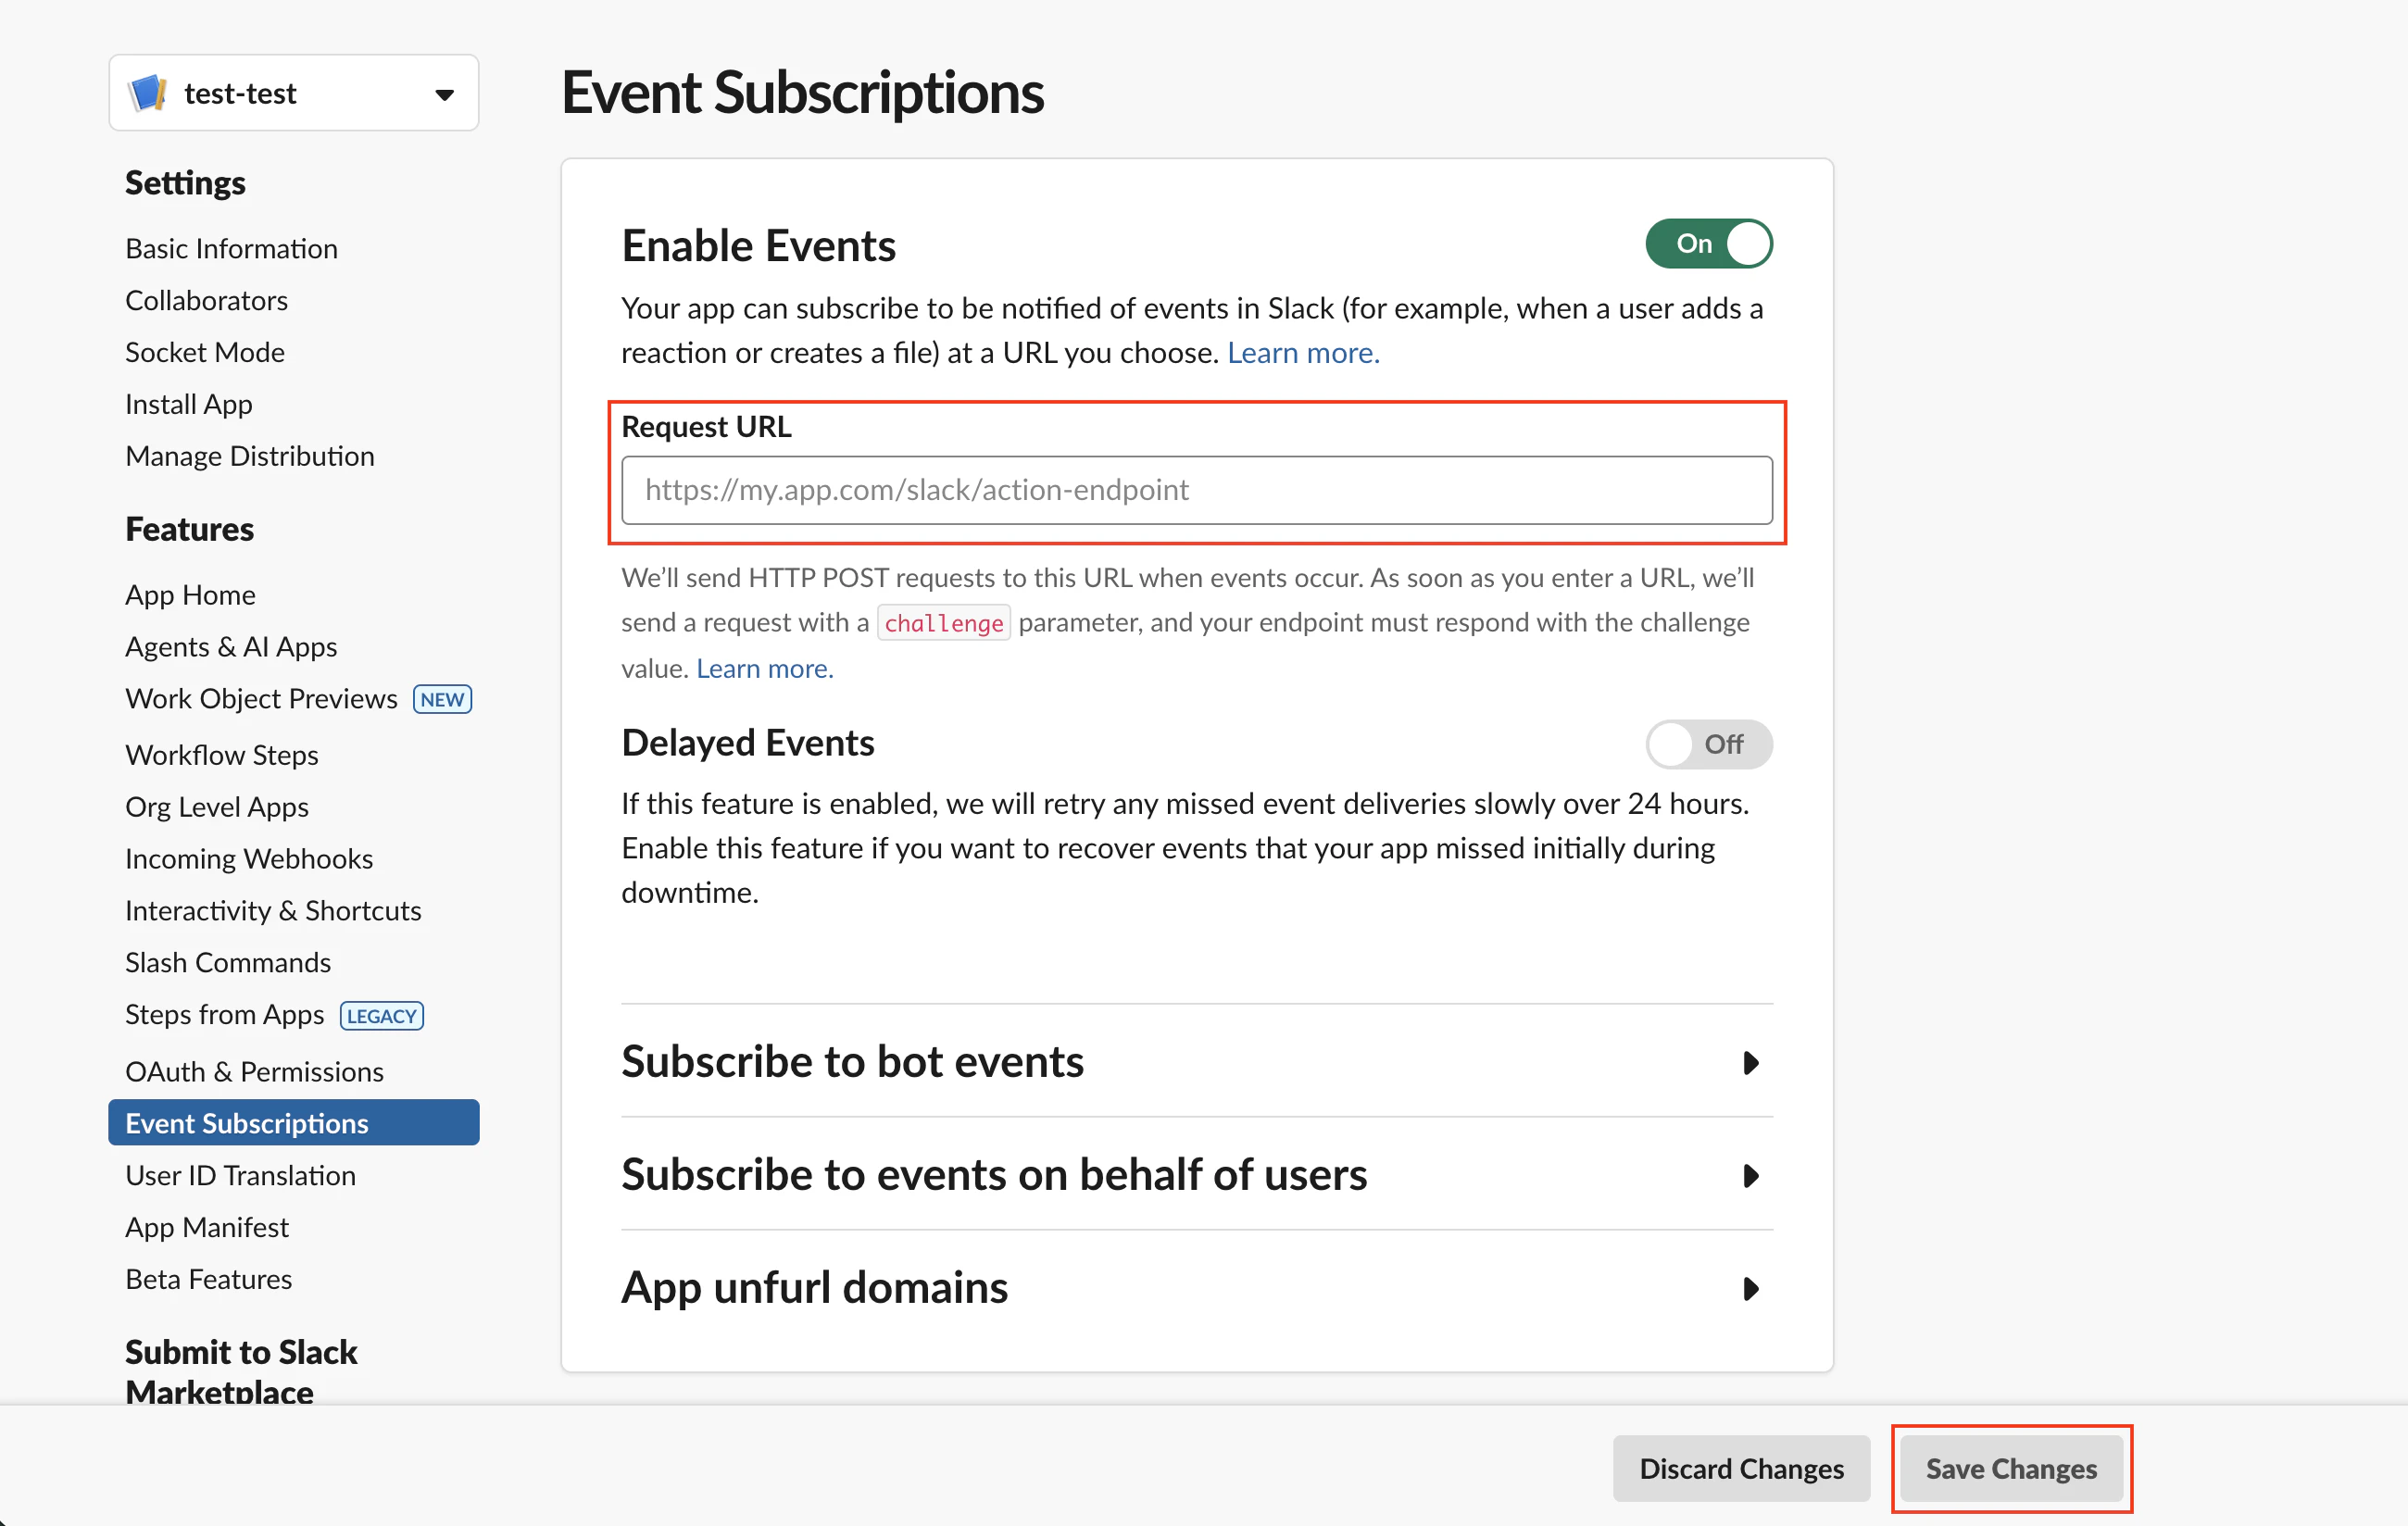2408x1526 pixels.
Task: Click the Enable Events heading
Action: 758,245
